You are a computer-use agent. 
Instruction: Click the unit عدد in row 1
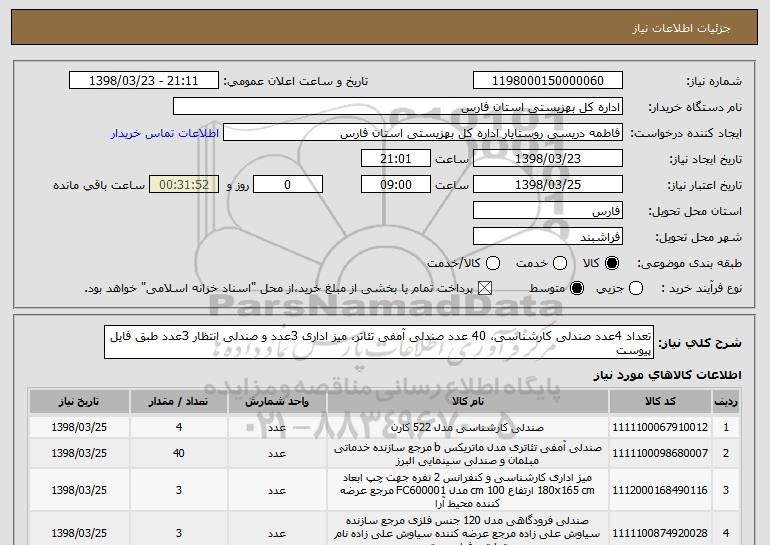[277, 427]
